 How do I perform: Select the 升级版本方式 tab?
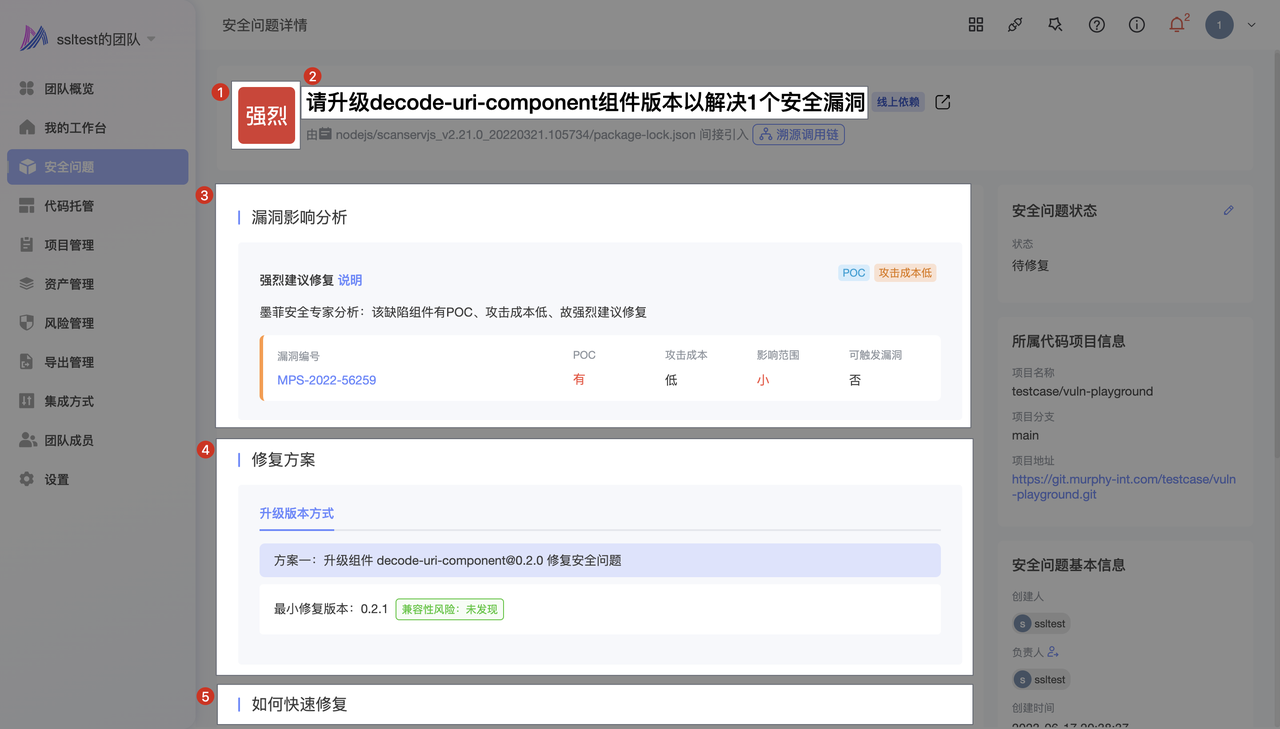point(297,513)
